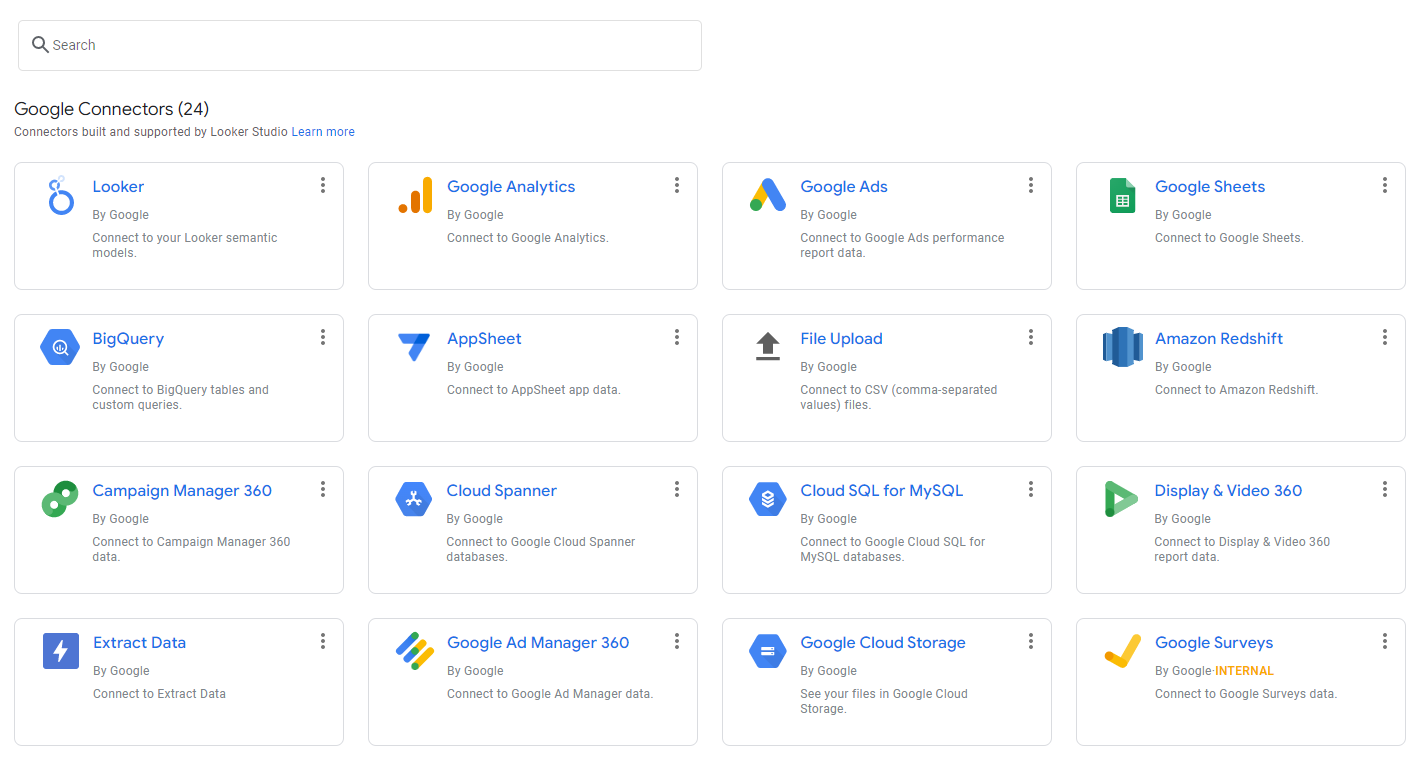
Task: Select the BigQuery connector title
Action: click(x=128, y=338)
